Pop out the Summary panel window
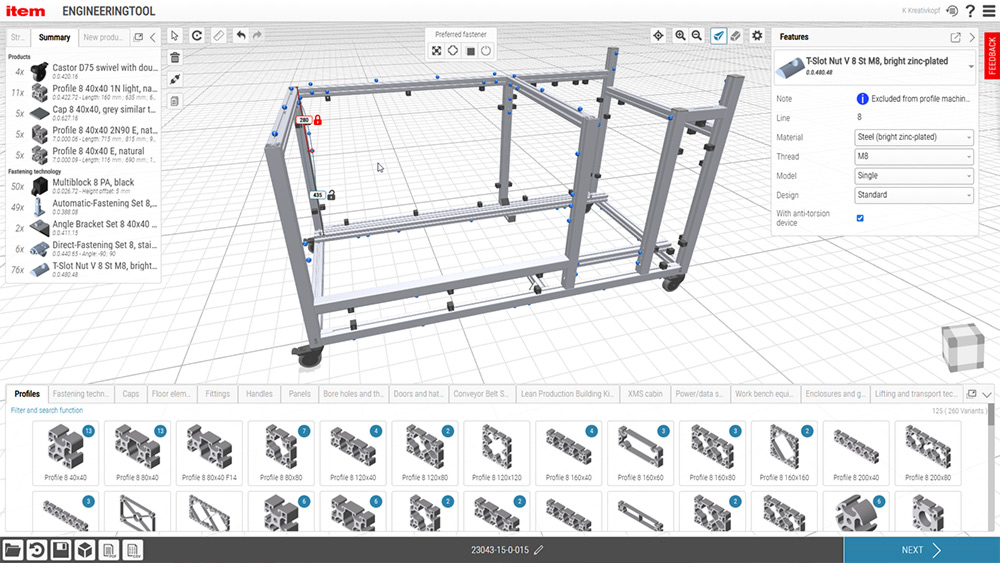This screenshot has height=563, width=1000. pos(138,37)
